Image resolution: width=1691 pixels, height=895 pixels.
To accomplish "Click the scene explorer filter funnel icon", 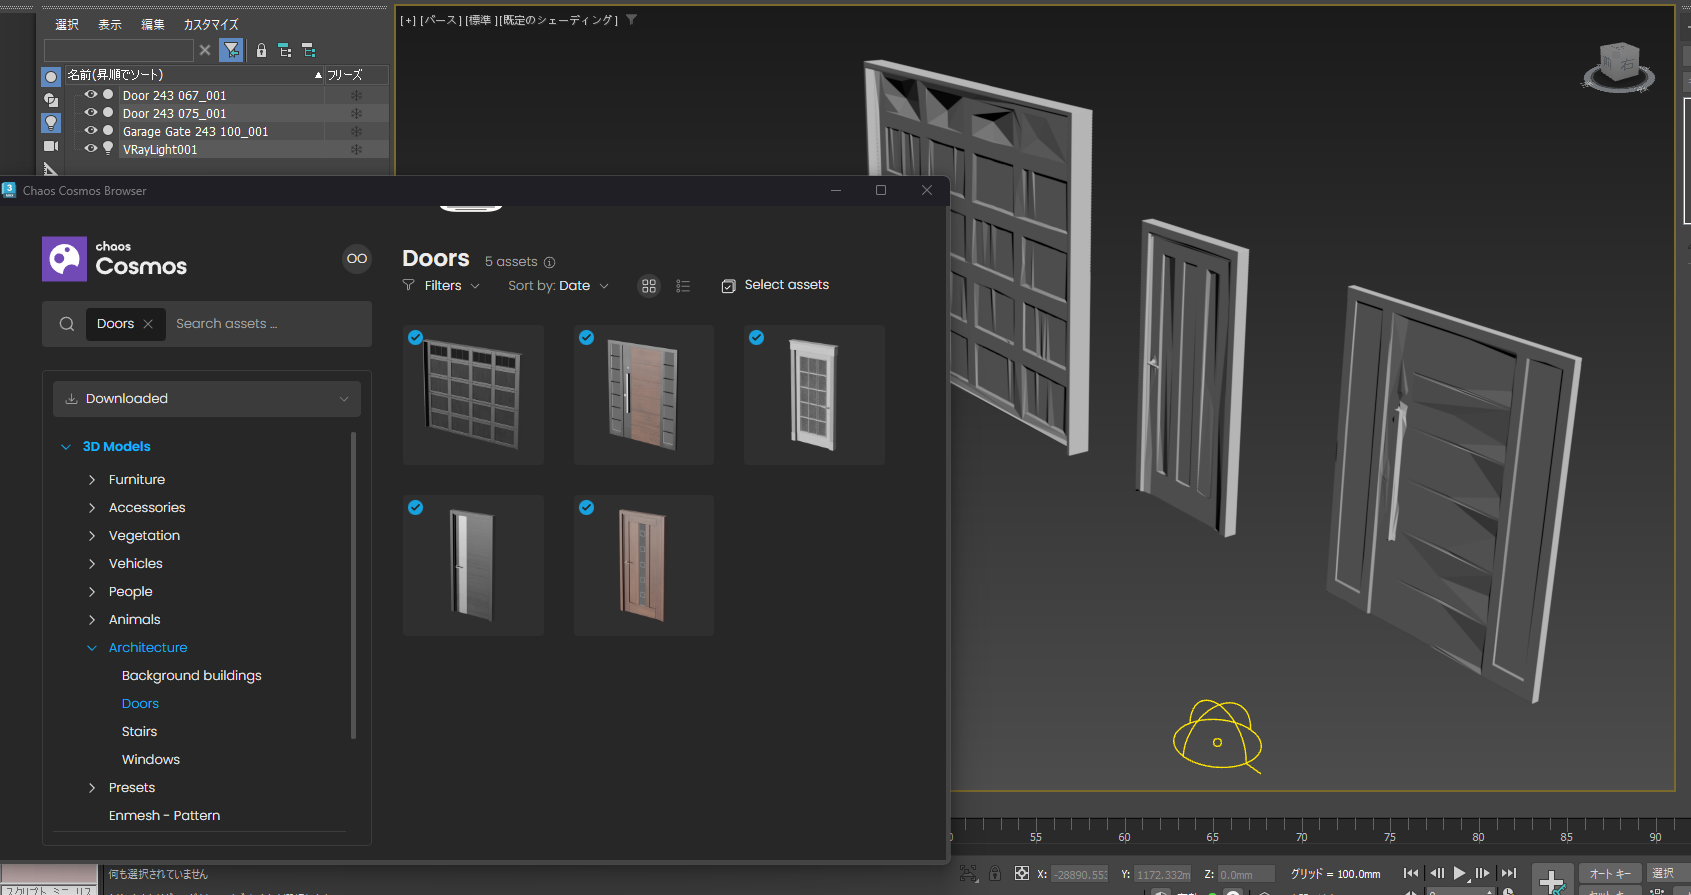I will click(x=231, y=50).
